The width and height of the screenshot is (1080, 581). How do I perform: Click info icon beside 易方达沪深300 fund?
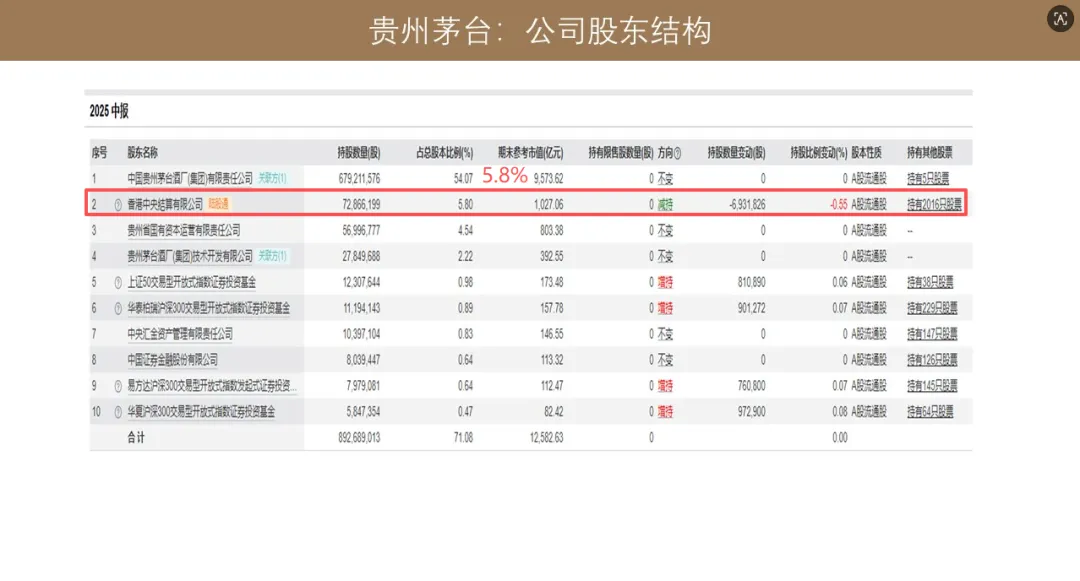pos(118,386)
